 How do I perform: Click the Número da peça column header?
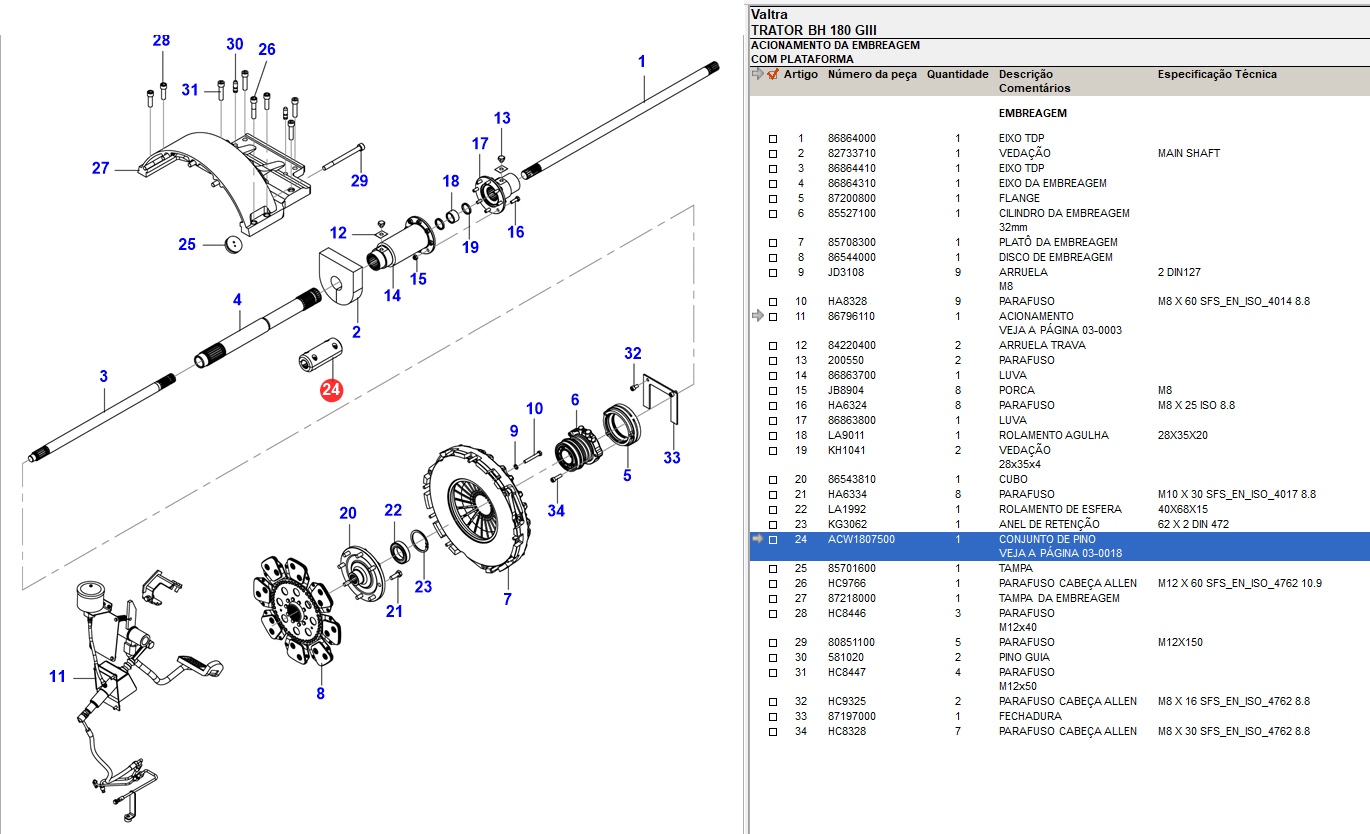[871, 74]
